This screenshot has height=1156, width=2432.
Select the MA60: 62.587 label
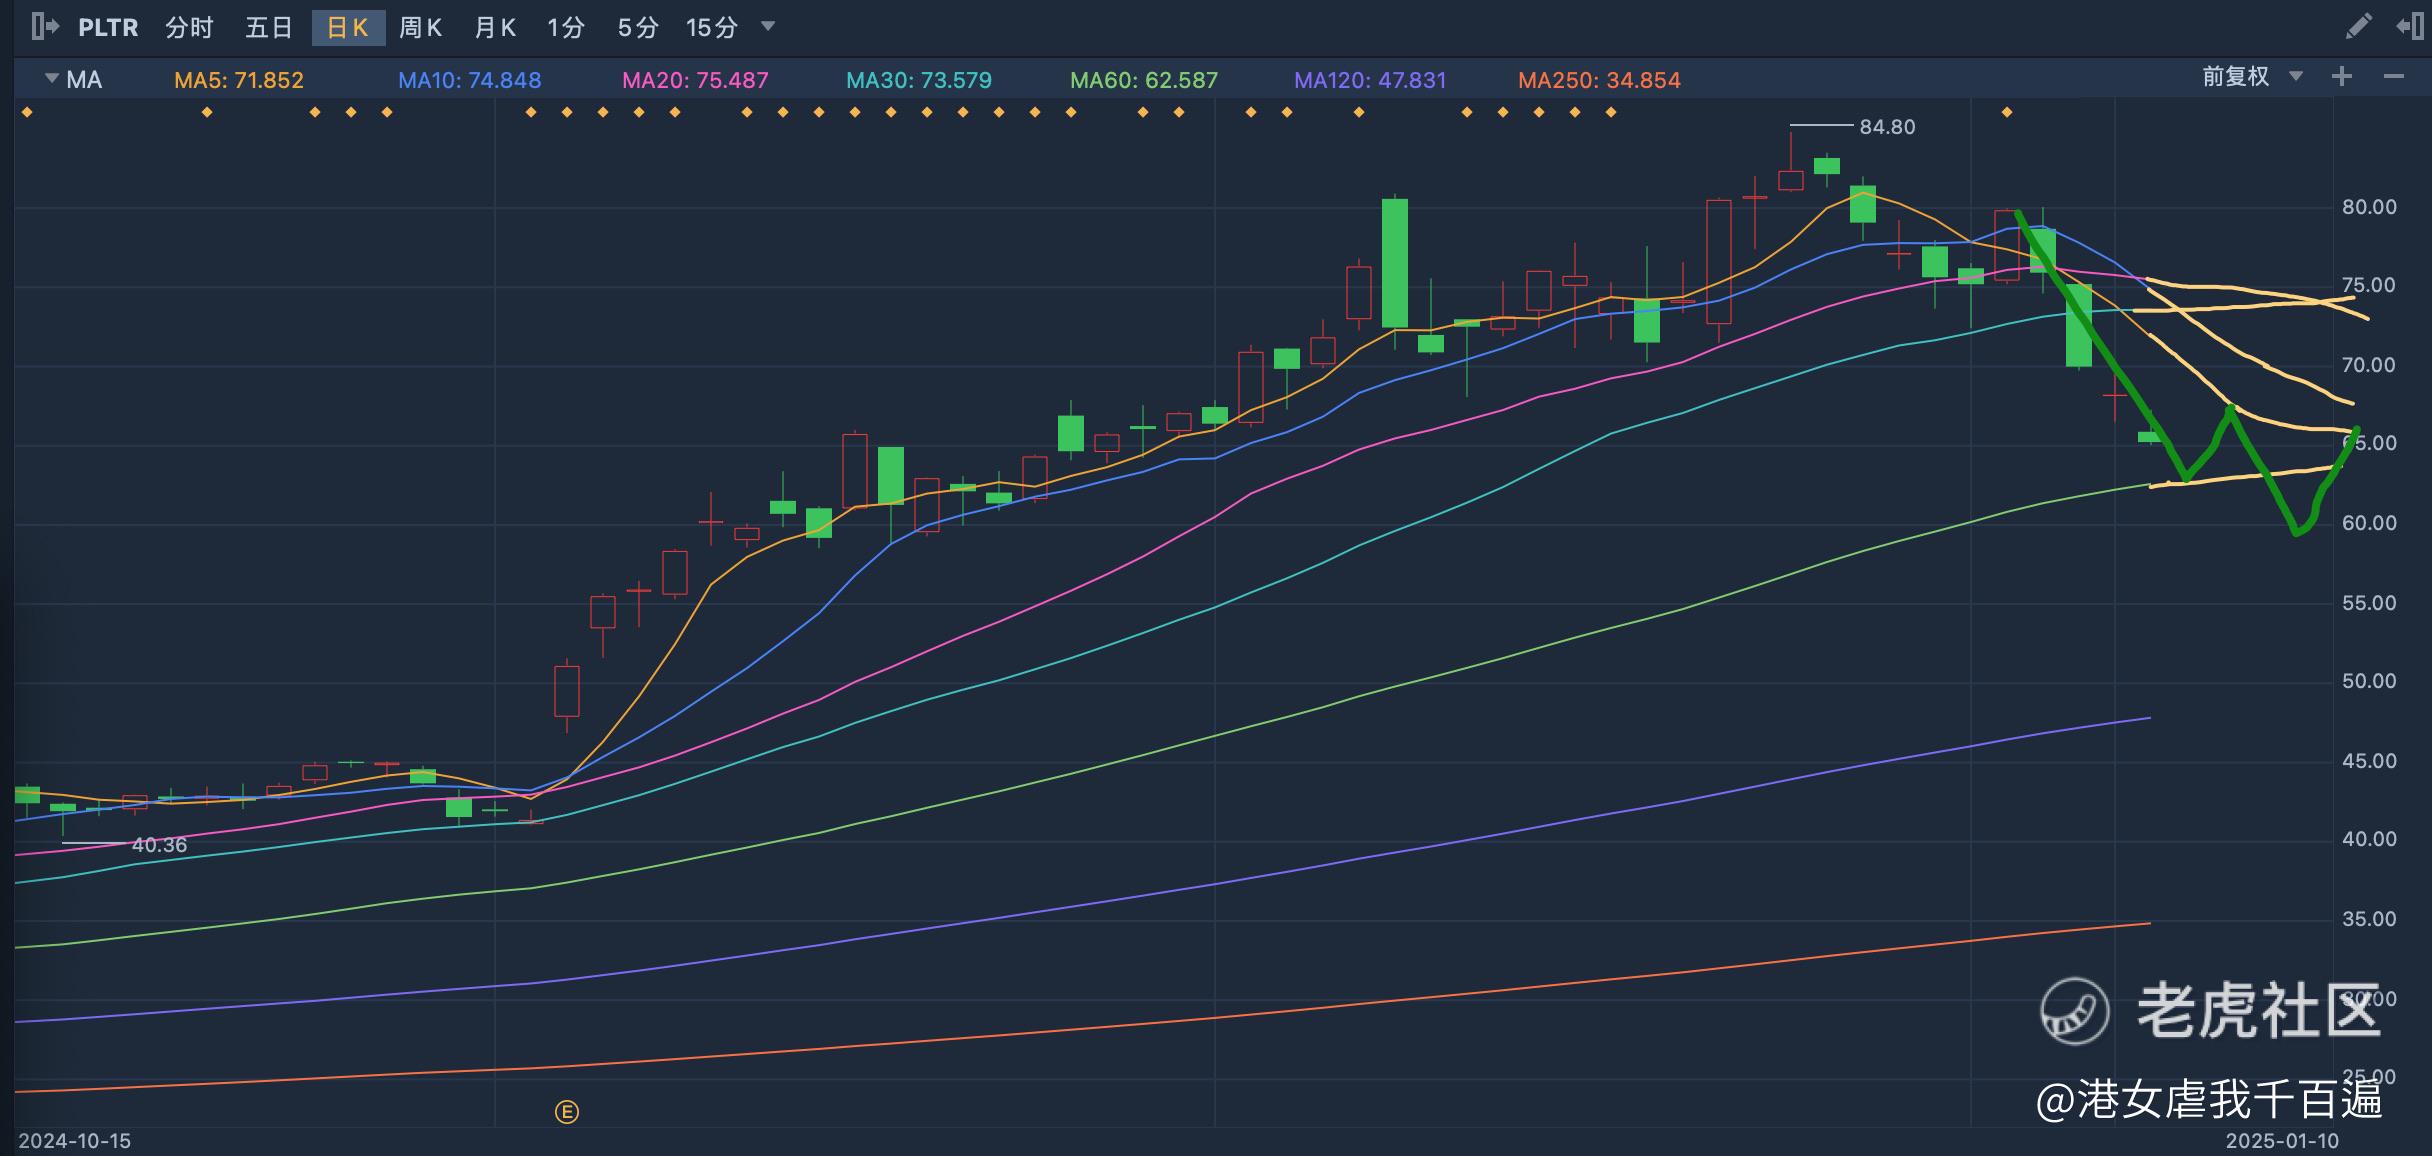(1144, 80)
